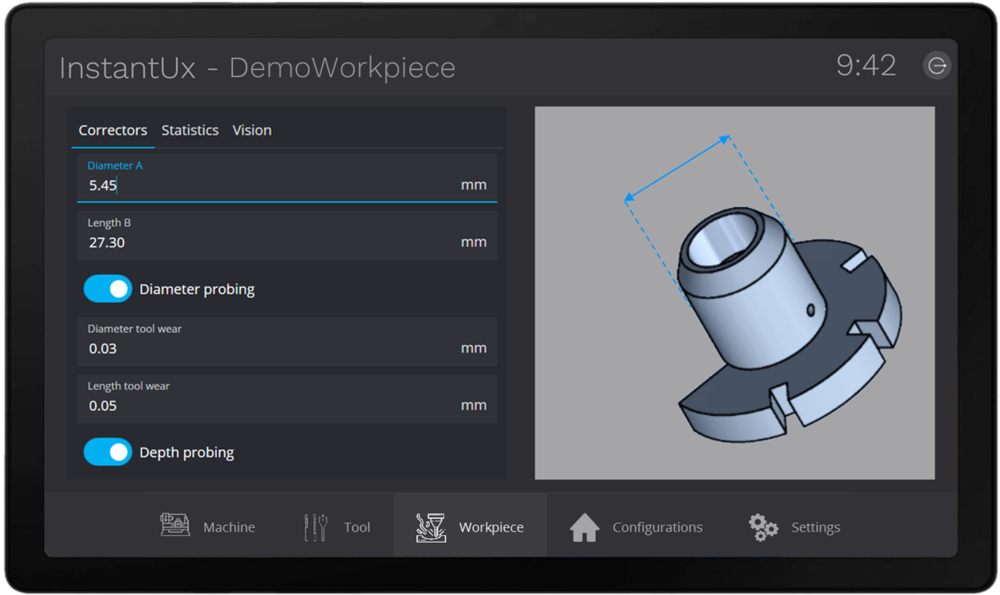Focus the Diameter A input field
Image resolution: width=1000 pixels, height=595 pixels.
pyautogui.click(x=270, y=185)
